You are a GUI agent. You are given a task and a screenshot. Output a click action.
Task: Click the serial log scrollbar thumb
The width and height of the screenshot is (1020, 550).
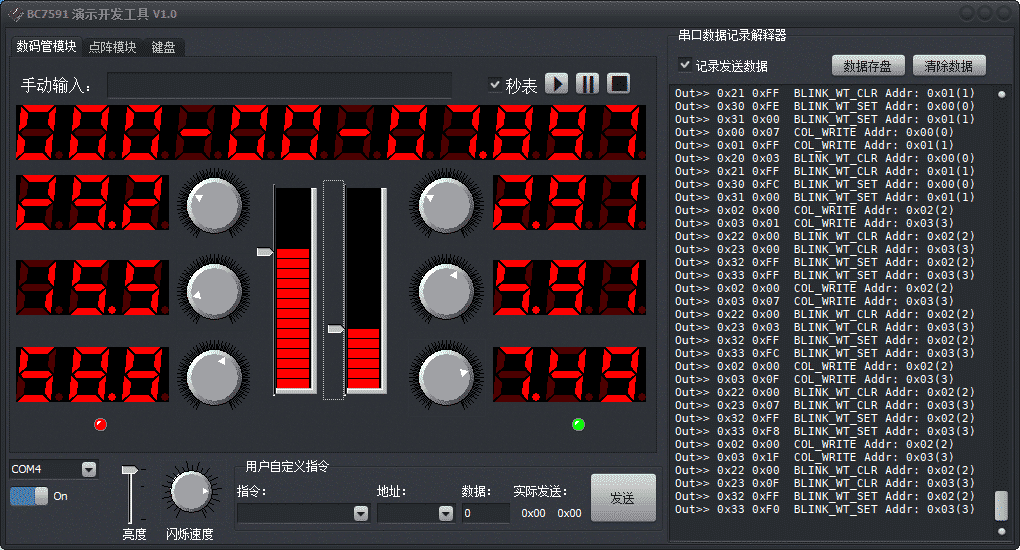click(1002, 506)
